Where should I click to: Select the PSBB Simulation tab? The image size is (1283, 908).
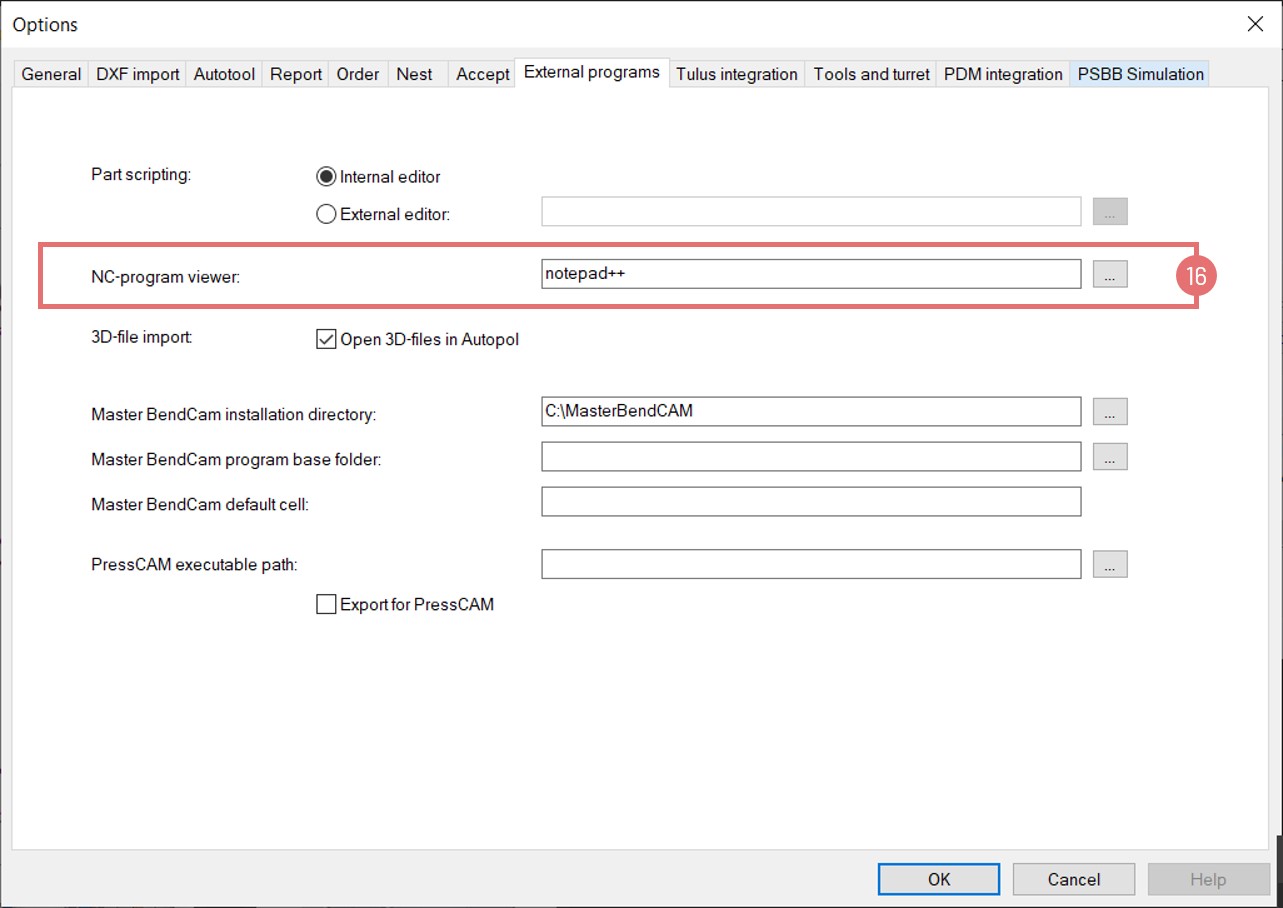(1140, 74)
